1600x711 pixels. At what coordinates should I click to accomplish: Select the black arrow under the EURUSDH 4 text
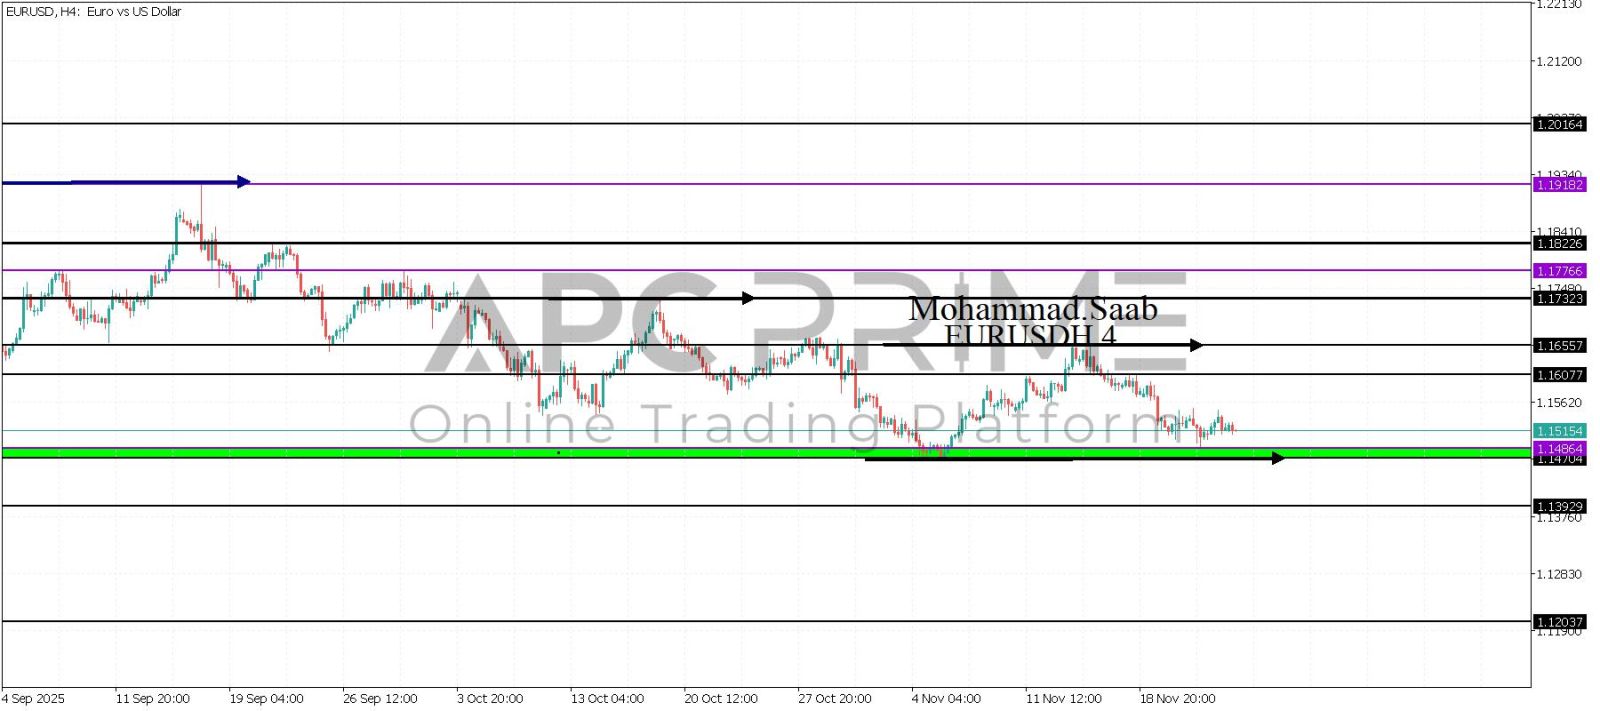coord(1042,346)
